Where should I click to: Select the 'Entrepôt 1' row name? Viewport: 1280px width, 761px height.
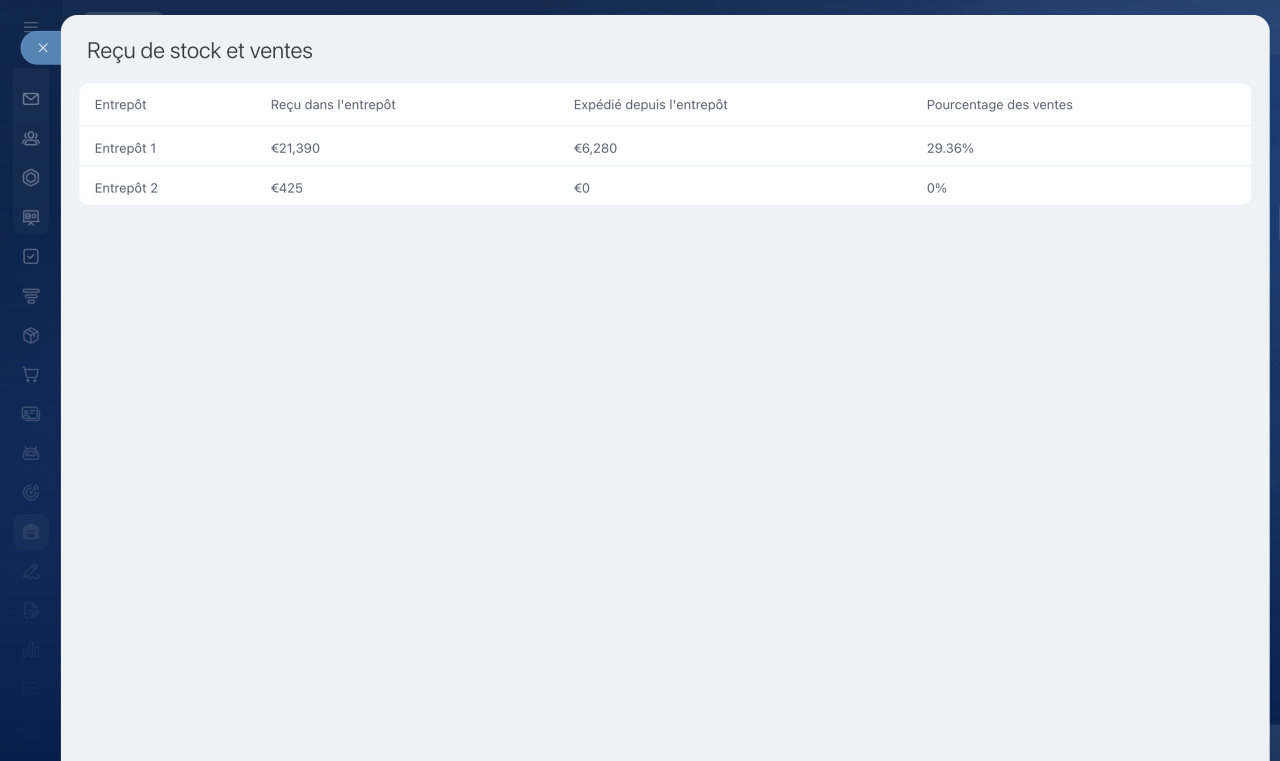(x=126, y=148)
